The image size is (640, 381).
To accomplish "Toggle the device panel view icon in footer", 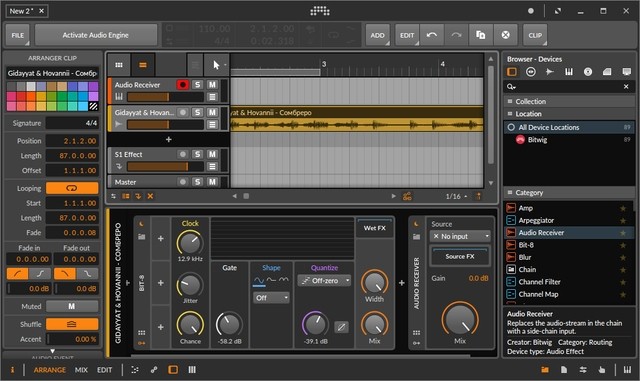I will (x=173, y=370).
